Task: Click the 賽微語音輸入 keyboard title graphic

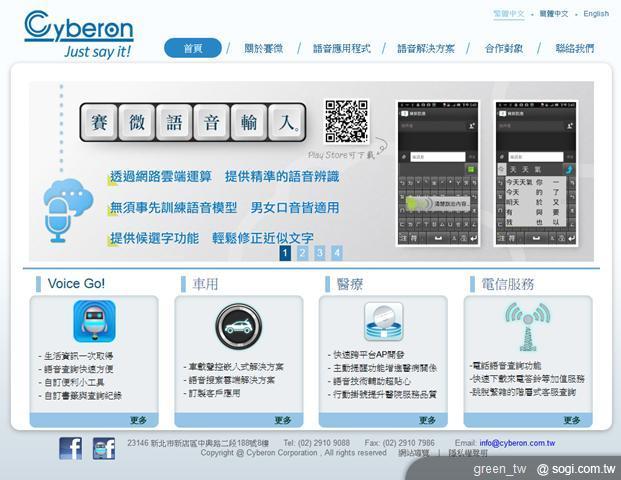Action: (x=193, y=122)
